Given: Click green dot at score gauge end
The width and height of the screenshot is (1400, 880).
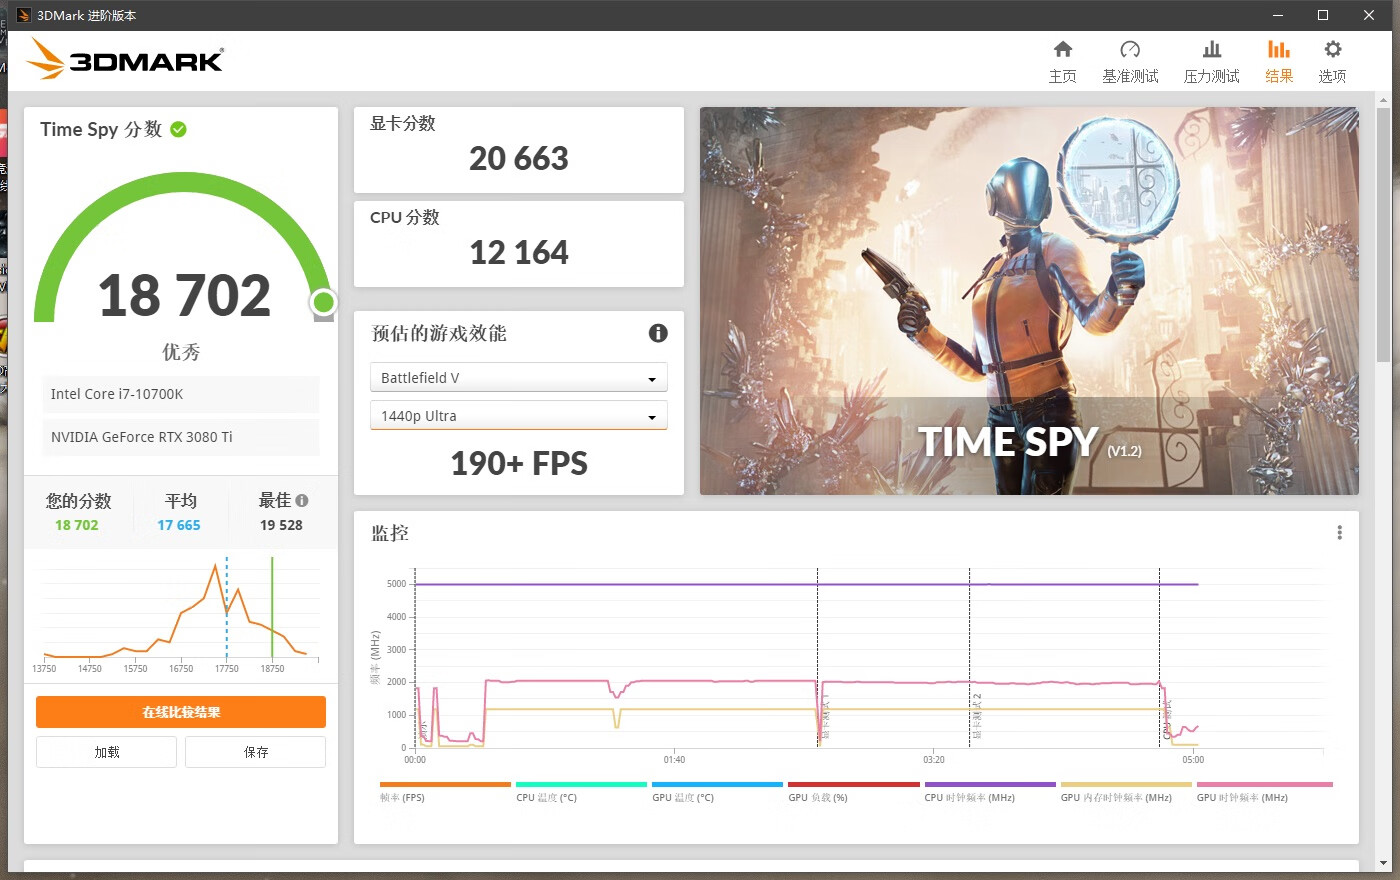Looking at the screenshot, I should click(323, 302).
